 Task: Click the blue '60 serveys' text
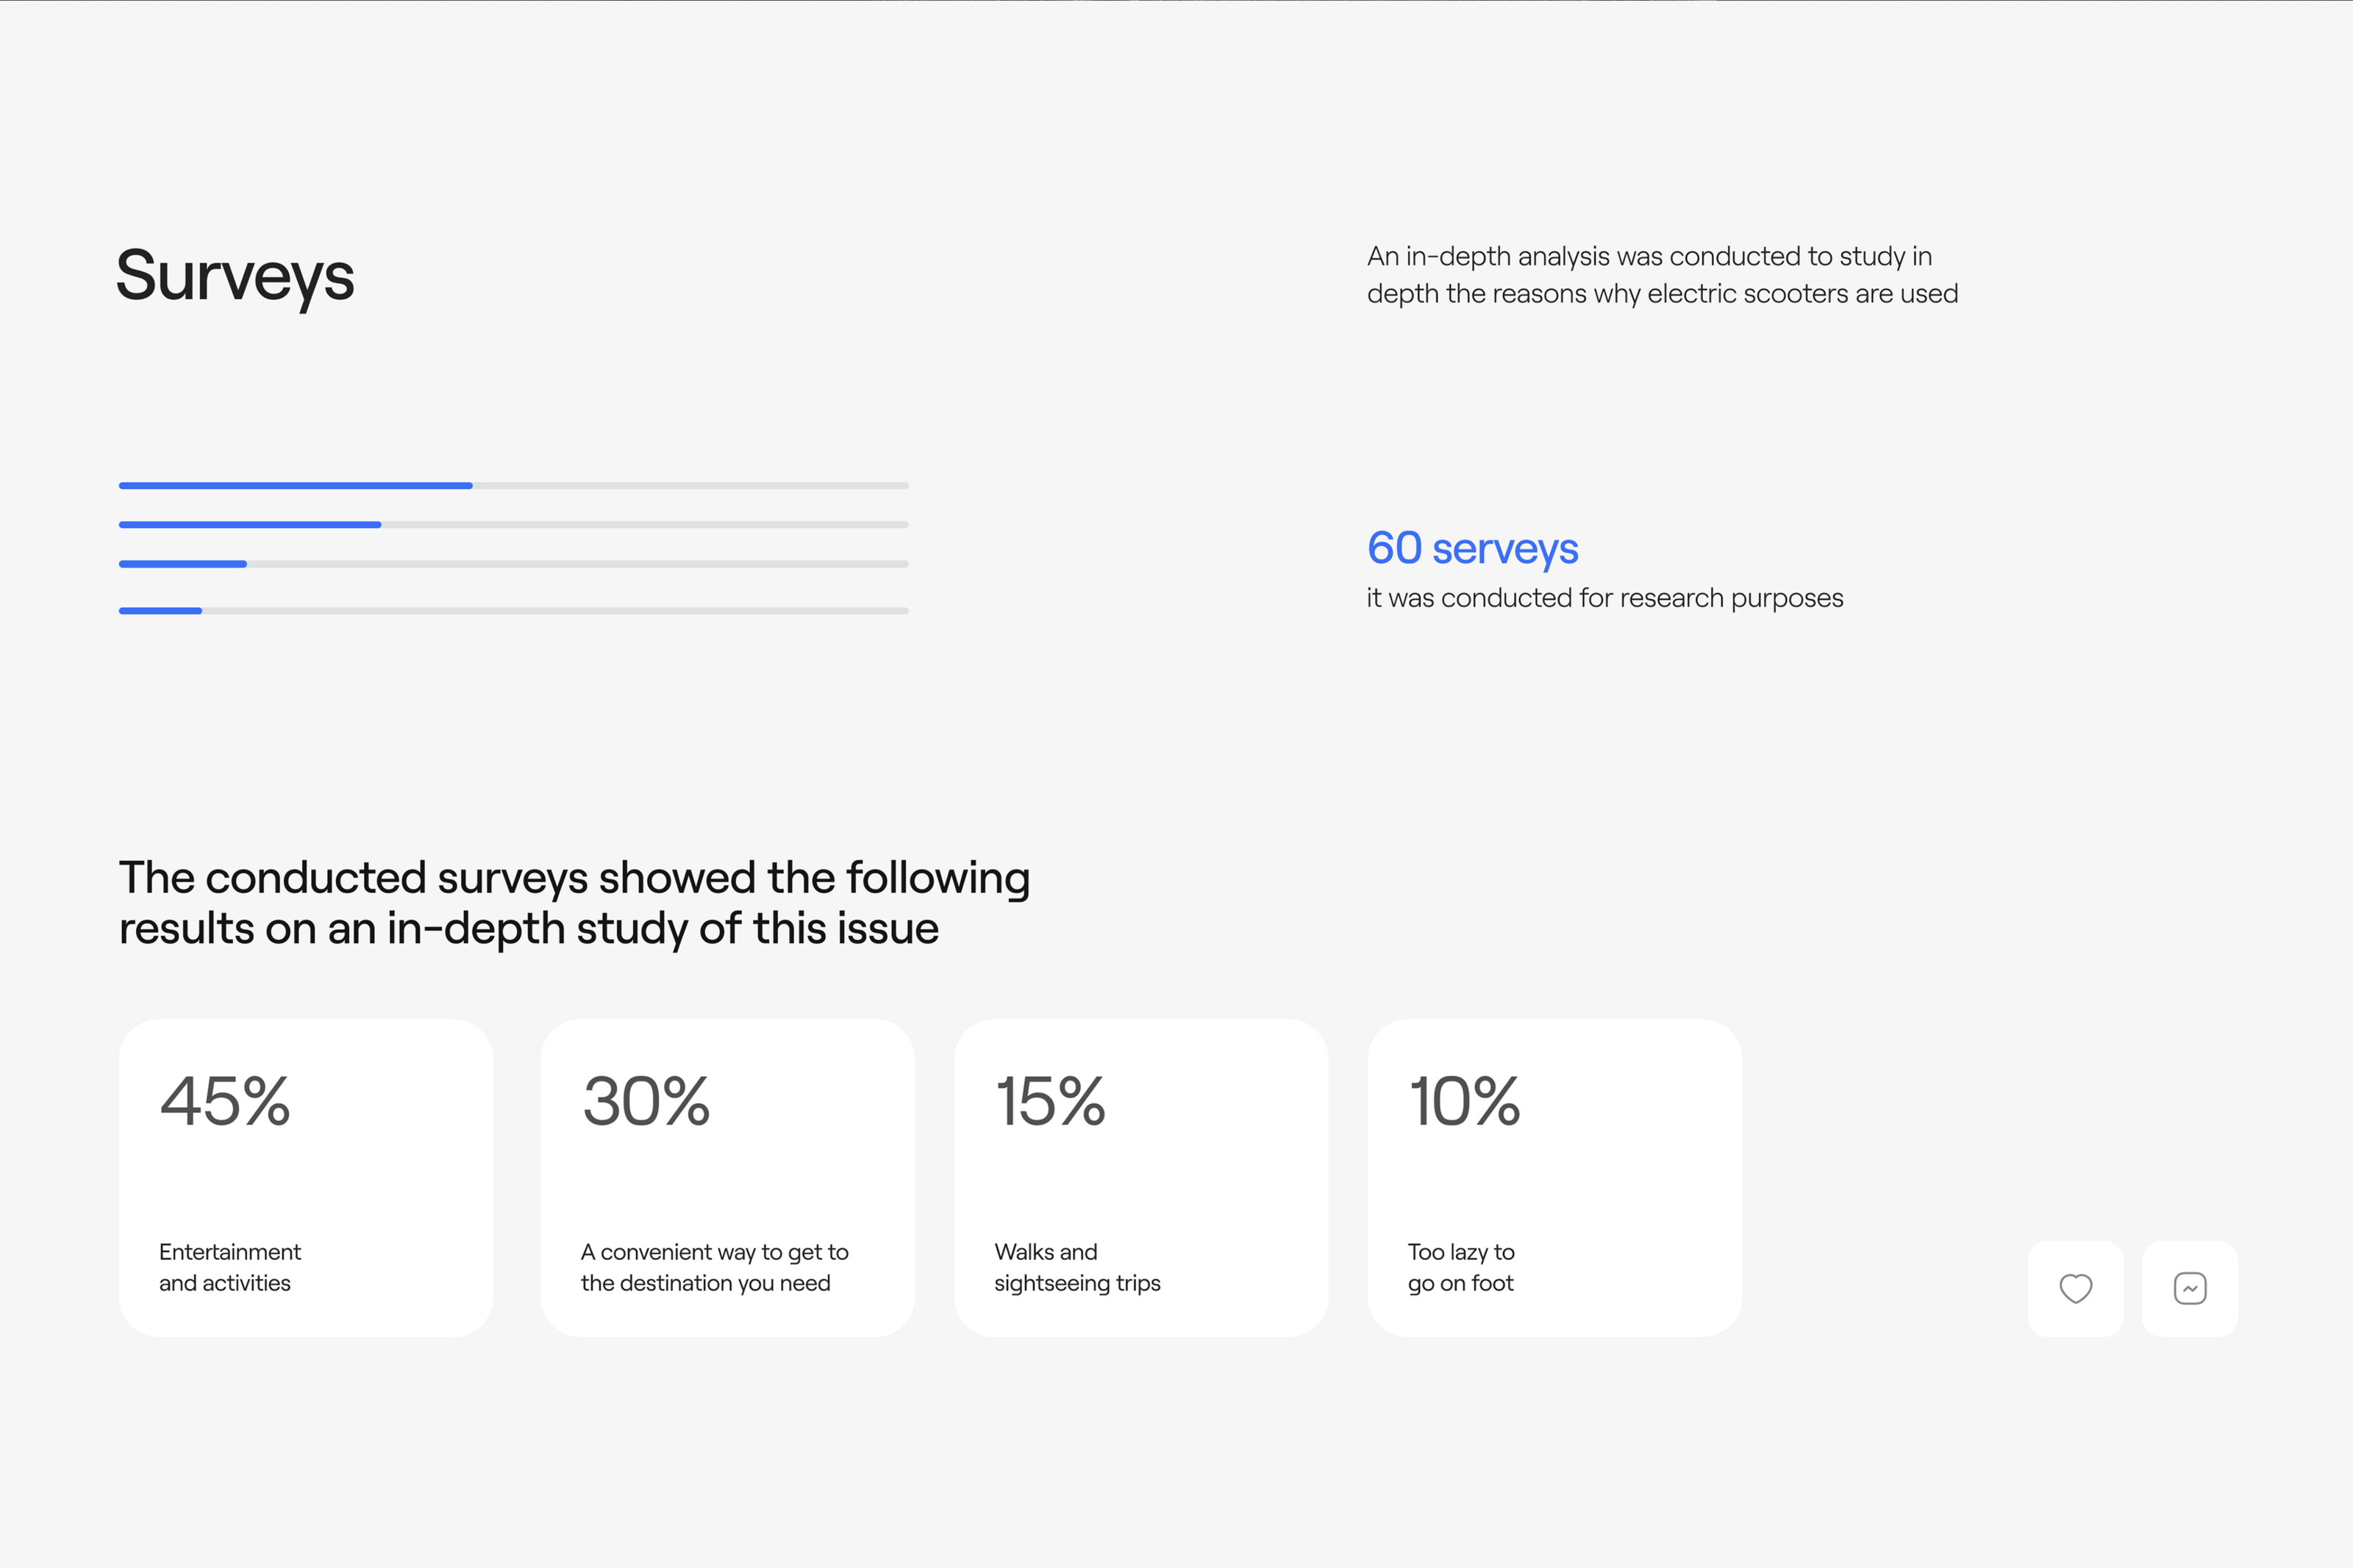coord(1472,548)
